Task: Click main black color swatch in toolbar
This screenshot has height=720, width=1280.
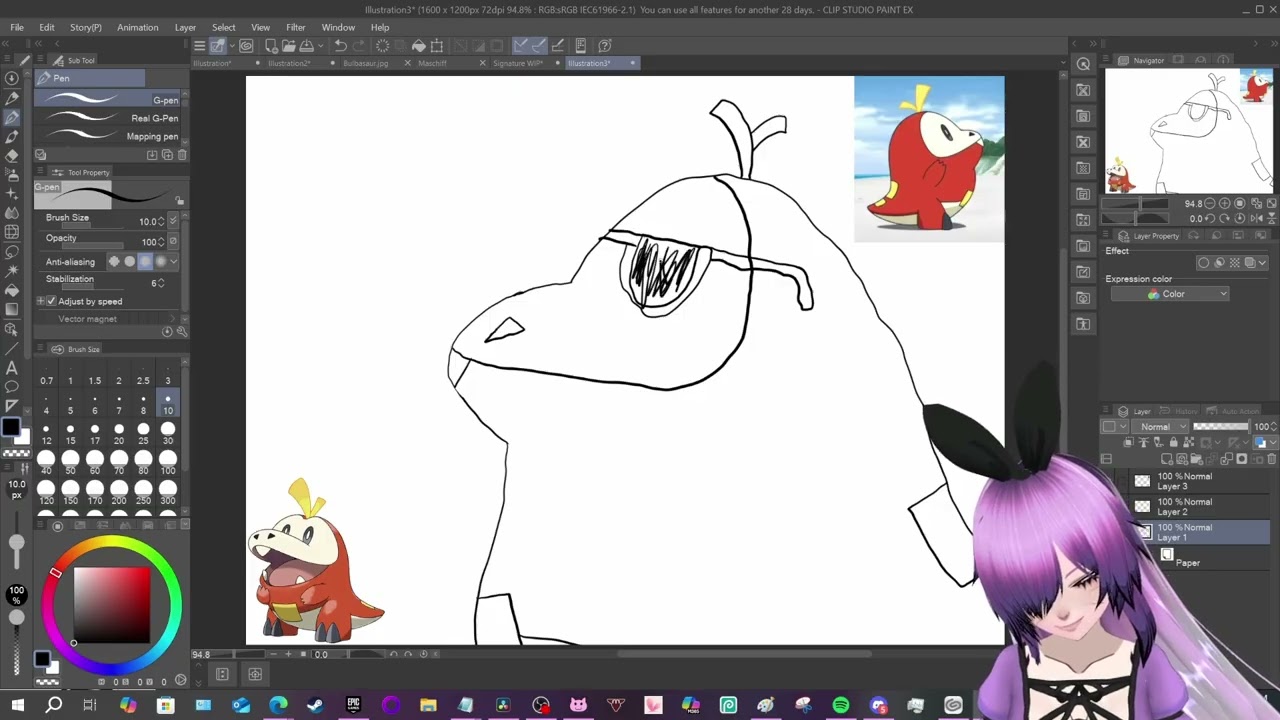Action: (x=10, y=428)
